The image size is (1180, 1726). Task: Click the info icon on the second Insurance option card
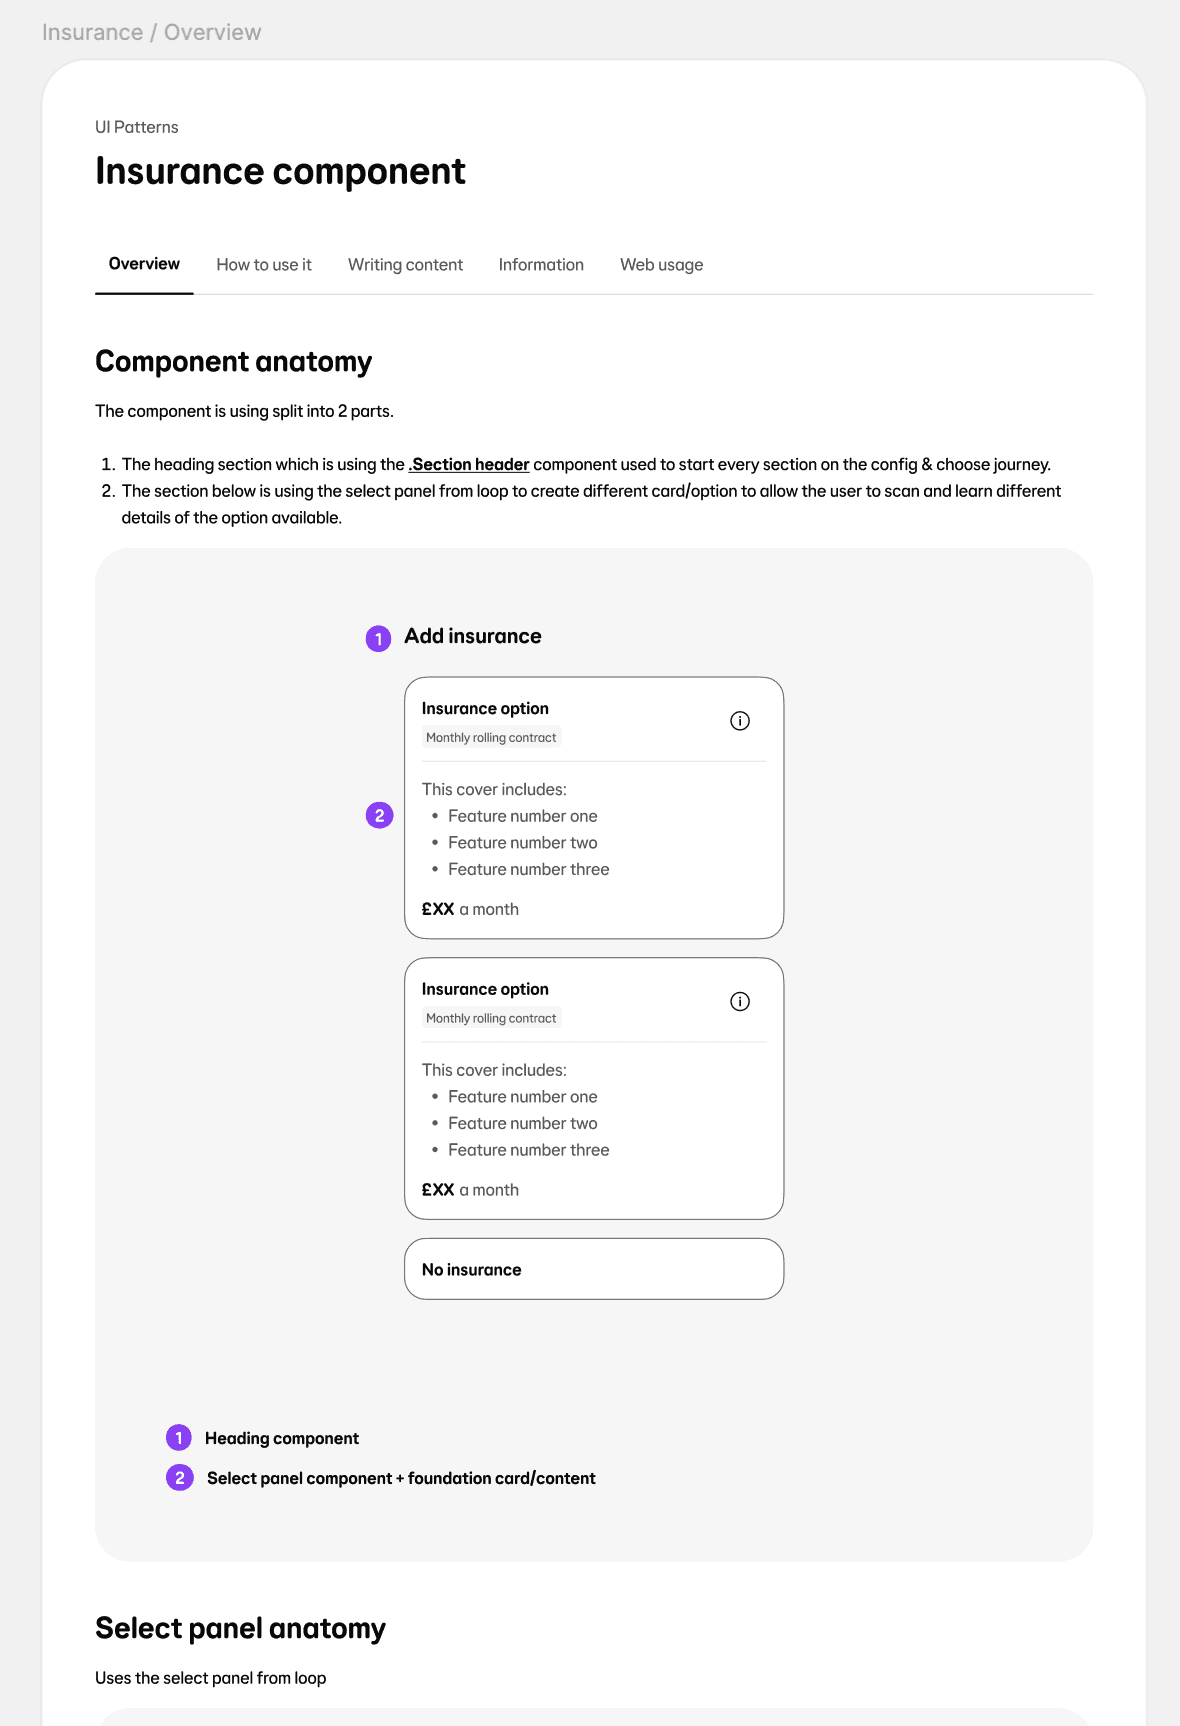point(740,1002)
